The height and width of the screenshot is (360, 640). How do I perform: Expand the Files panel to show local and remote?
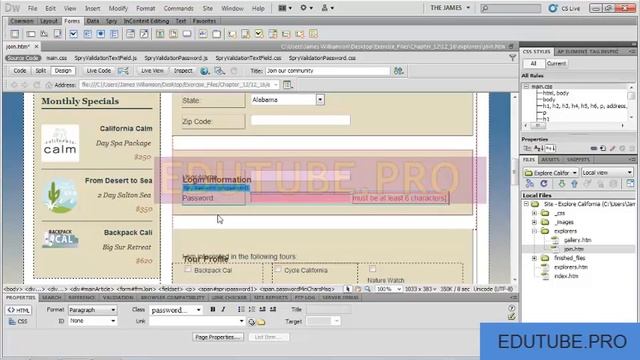coord(630,184)
